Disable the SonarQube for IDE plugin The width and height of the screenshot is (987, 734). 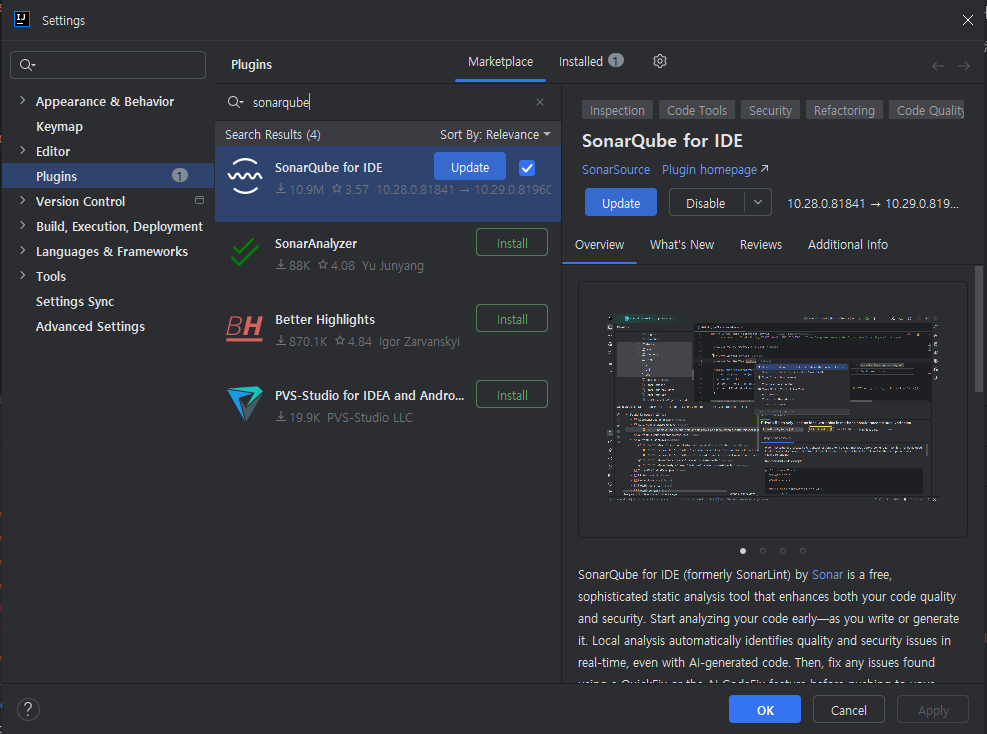tap(706, 203)
